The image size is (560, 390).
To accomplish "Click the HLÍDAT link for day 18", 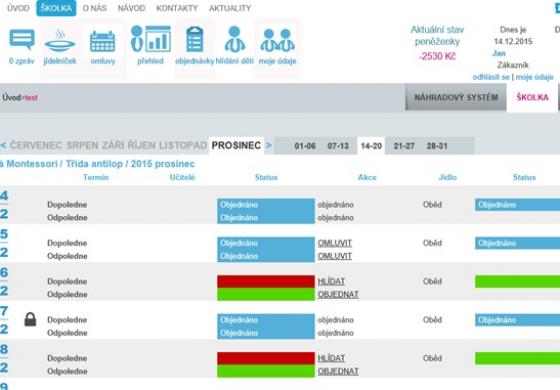I will (x=331, y=358).
